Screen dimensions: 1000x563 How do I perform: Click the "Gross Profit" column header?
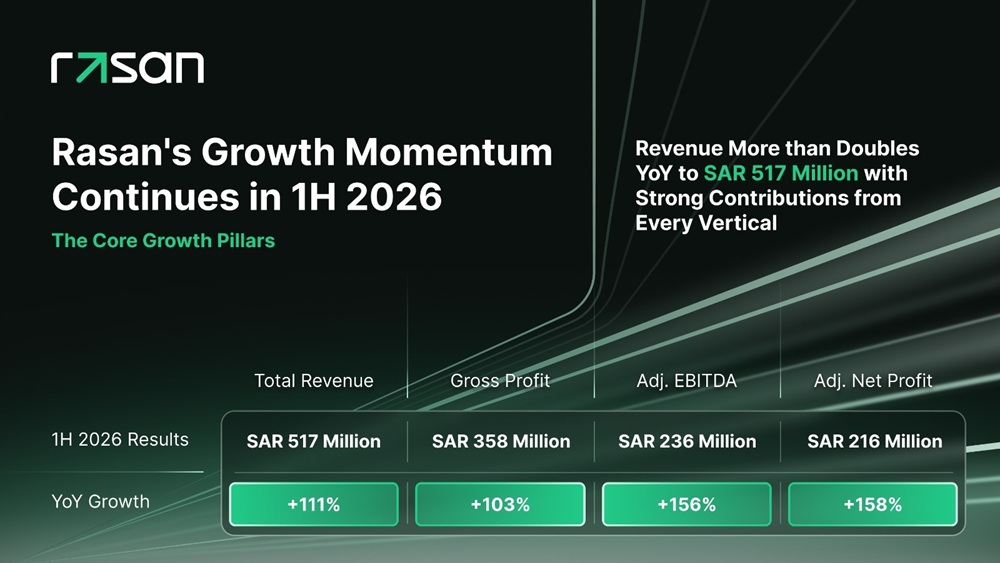(500, 381)
